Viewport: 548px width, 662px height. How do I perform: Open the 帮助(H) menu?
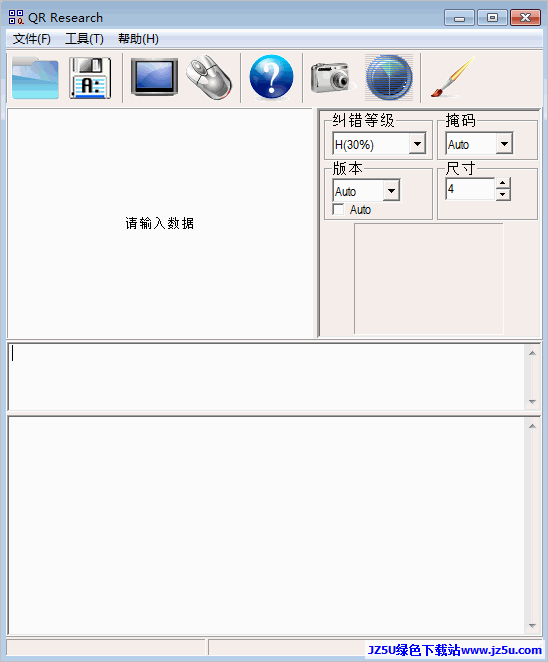(x=138, y=39)
